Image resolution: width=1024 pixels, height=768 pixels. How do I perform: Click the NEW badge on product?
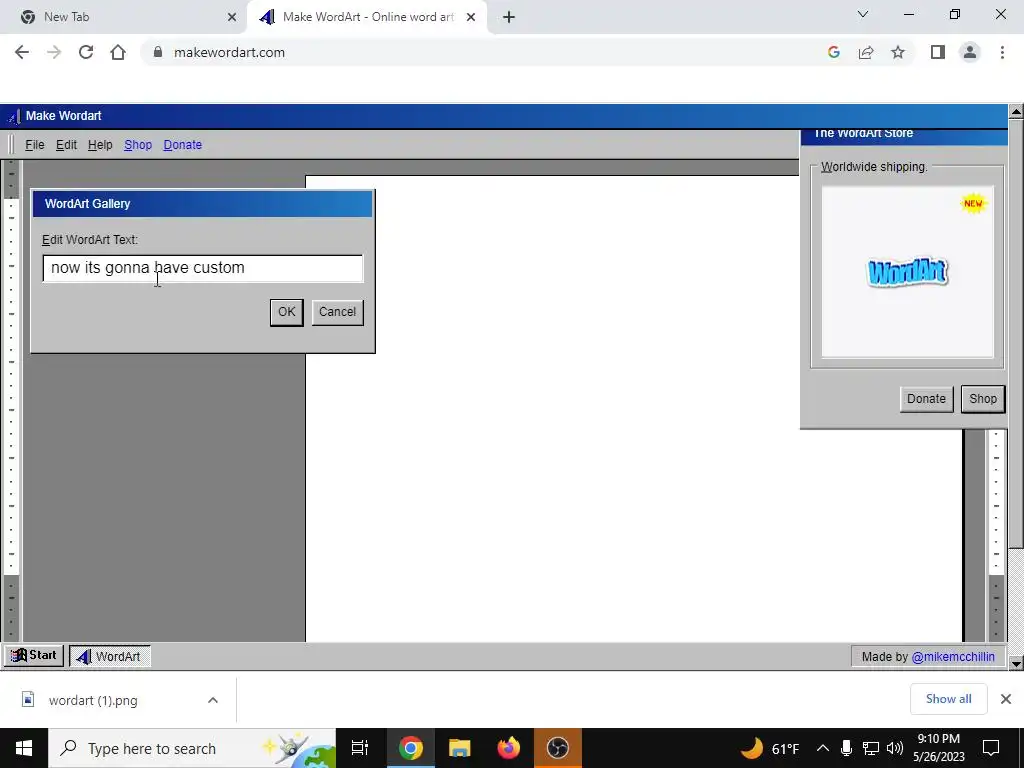(x=973, y=203)
